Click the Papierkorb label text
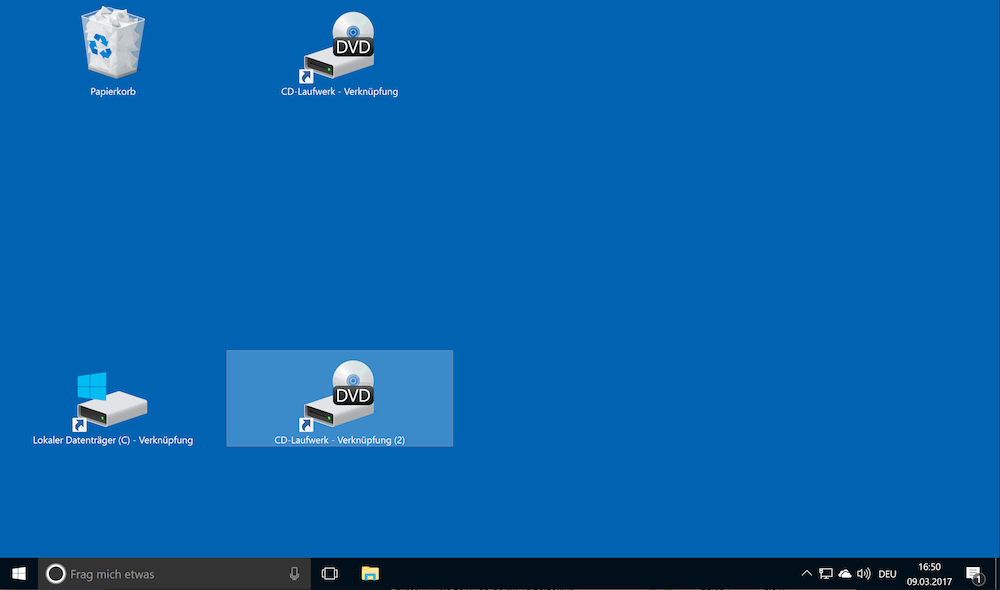The image size is (1000, 590). tap(113, 91)
